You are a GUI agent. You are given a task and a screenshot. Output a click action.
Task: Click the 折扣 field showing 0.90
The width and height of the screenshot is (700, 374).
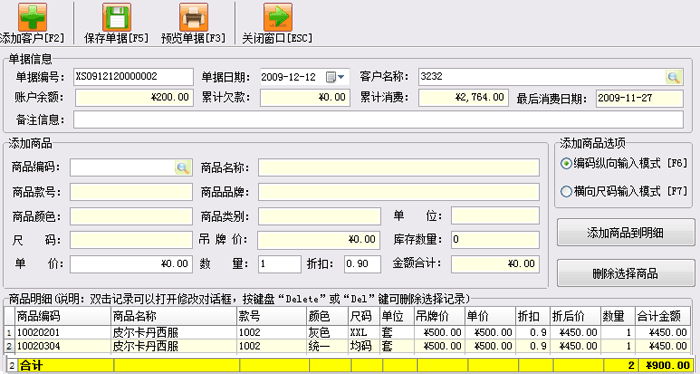pos(362,264)
